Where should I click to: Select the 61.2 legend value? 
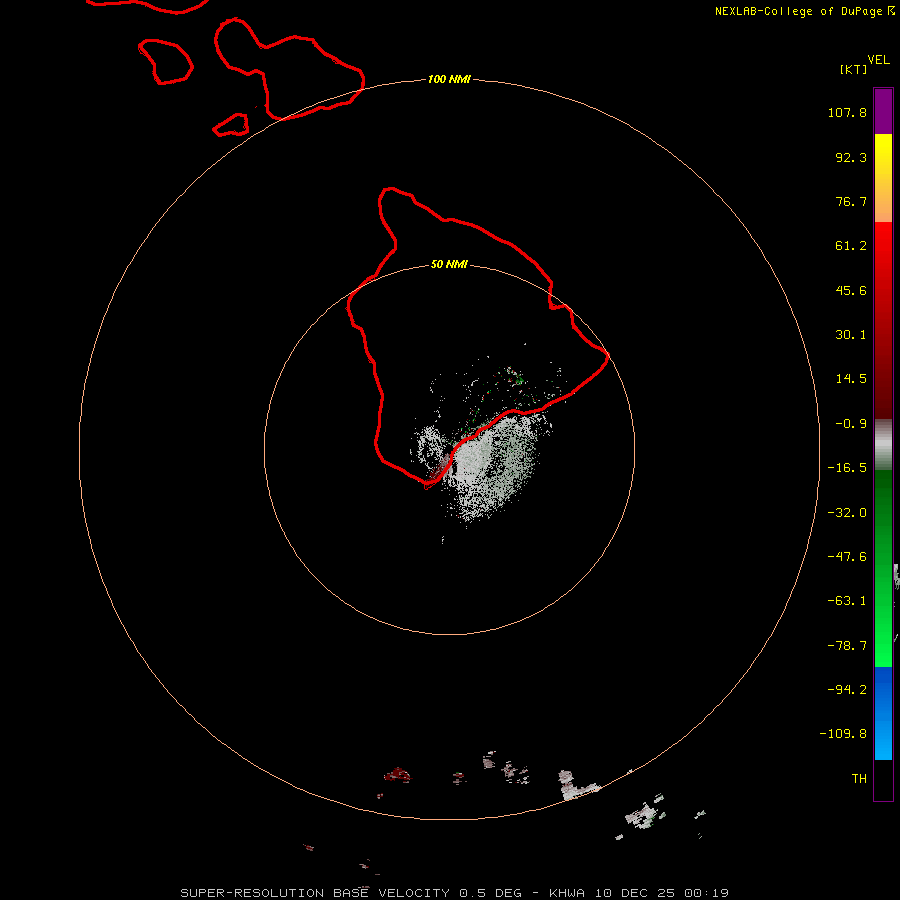(x=851, y=246)
